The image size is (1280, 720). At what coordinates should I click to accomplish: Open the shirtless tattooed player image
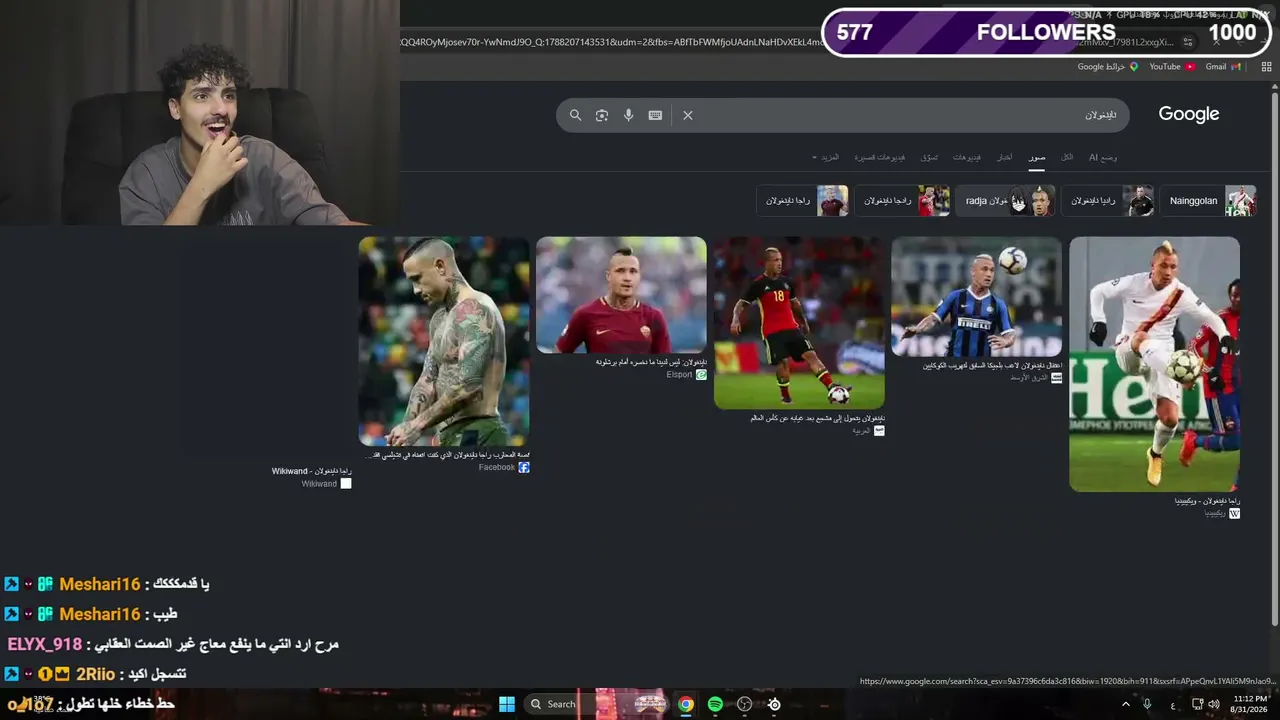click(444, 341)
